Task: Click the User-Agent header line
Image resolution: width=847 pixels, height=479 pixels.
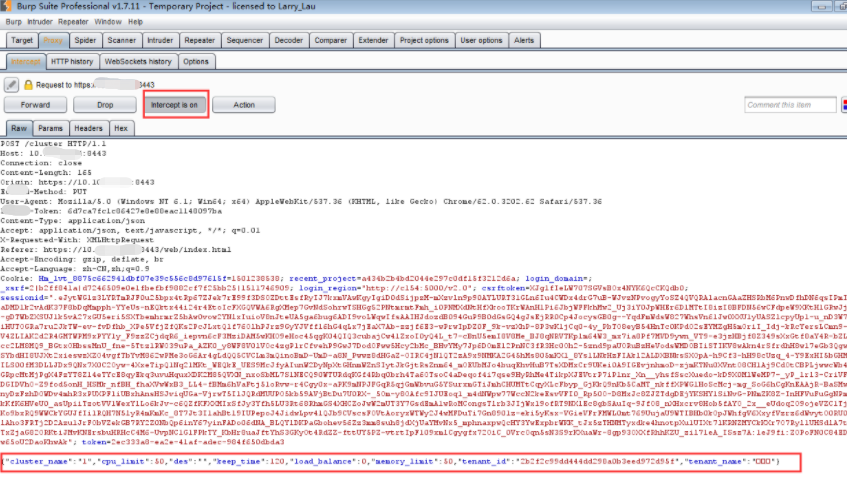Action: pos(301,201)
